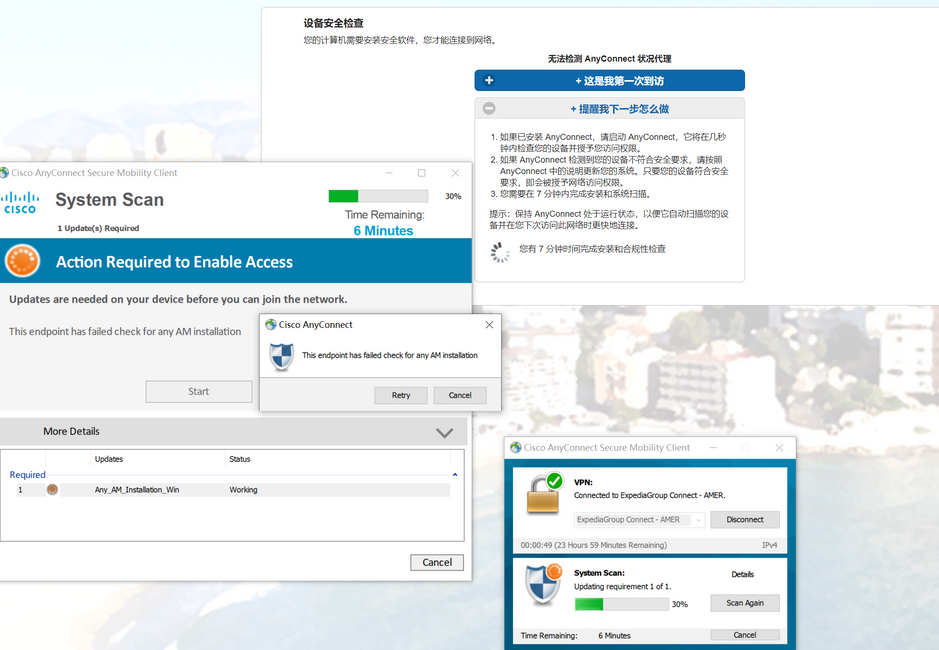This screenshot has width=939, height=650.
Task: Collapse the Required updates group
Action: coord(455,475)
